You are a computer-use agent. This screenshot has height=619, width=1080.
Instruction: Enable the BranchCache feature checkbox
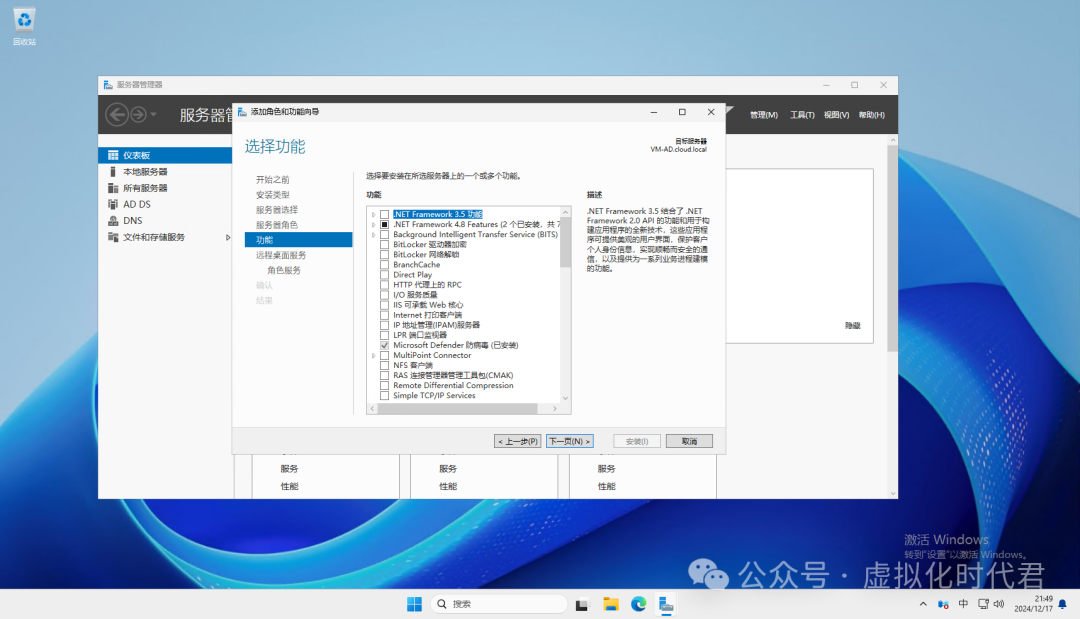coord(384,265)
